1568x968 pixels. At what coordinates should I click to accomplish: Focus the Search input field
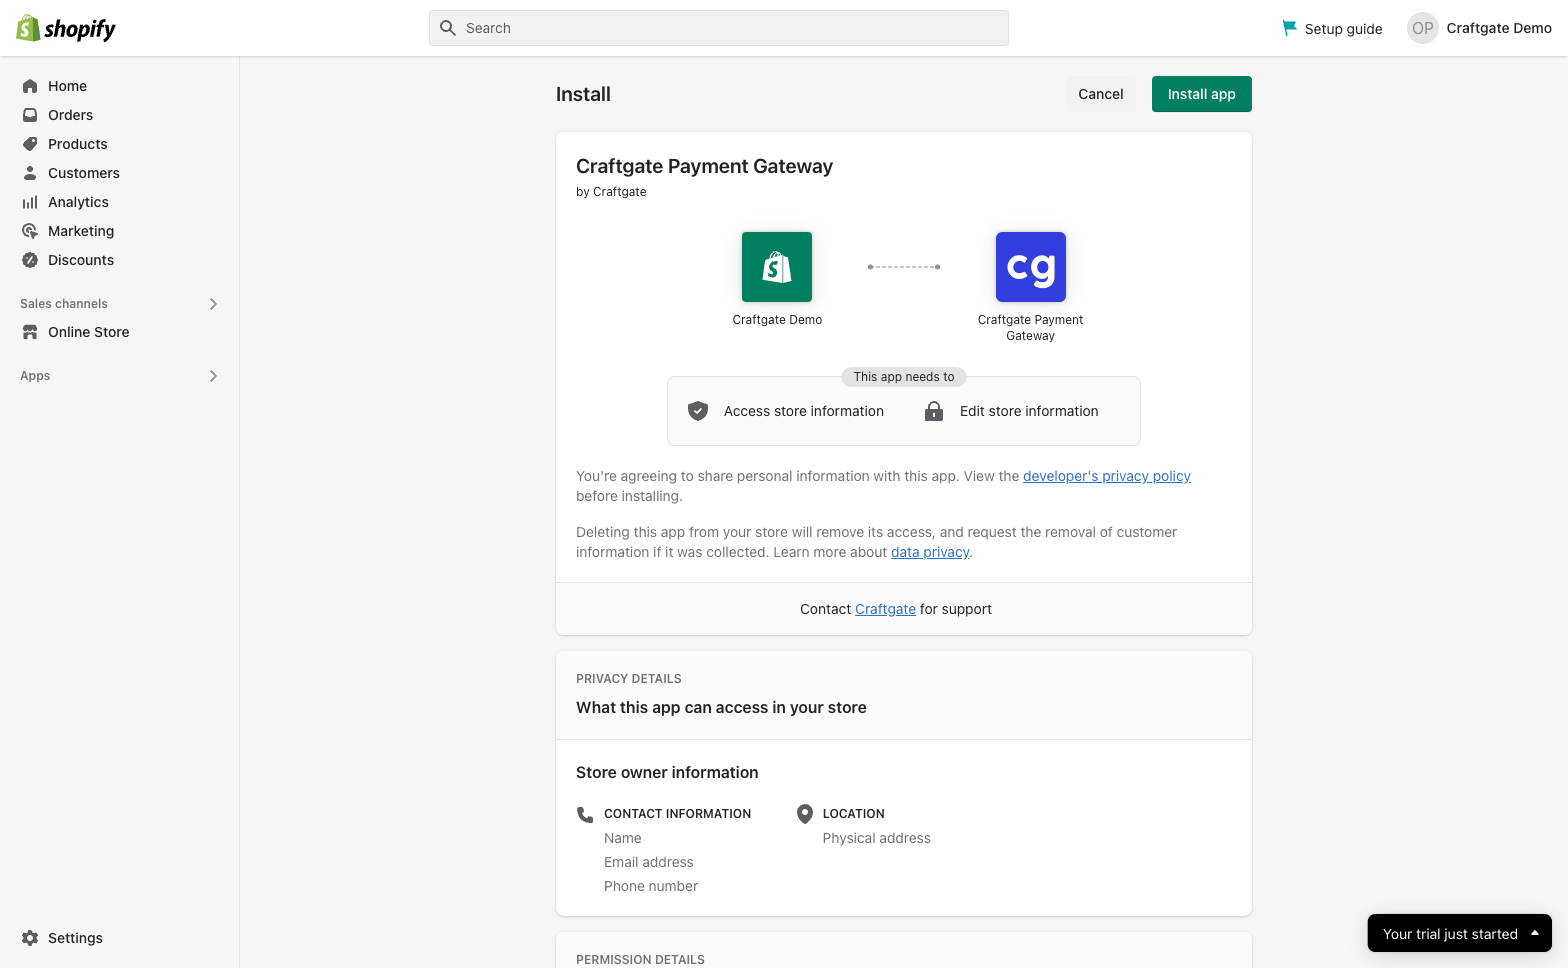pyautogui.click(x=719, y=28)
